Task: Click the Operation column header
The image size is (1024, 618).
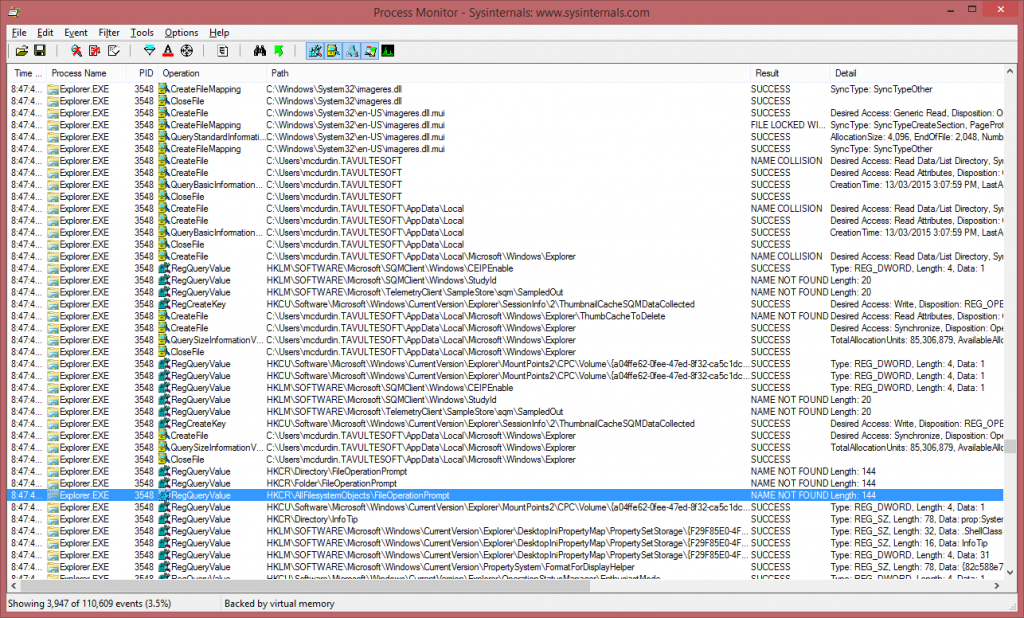Action: click(x=212, y=73)
